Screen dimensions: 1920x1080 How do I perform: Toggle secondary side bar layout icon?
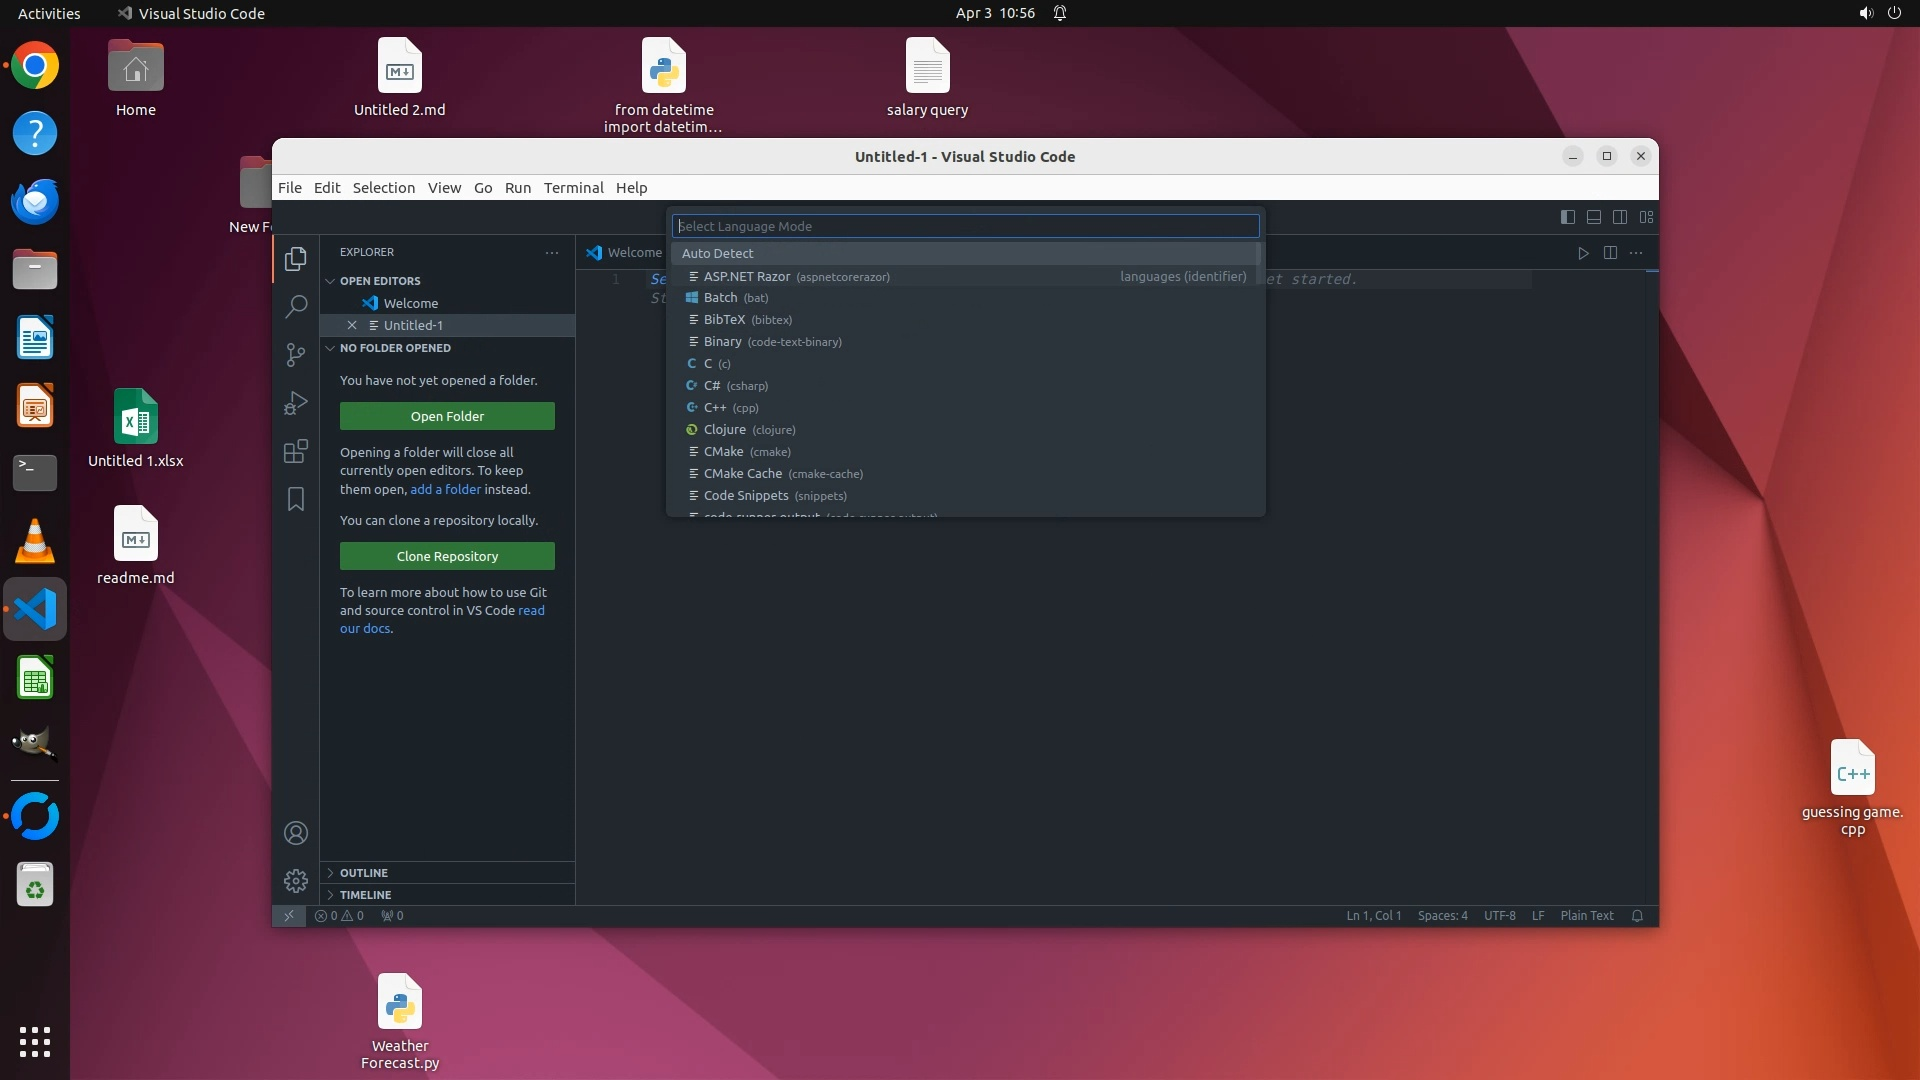(1620, 217)
